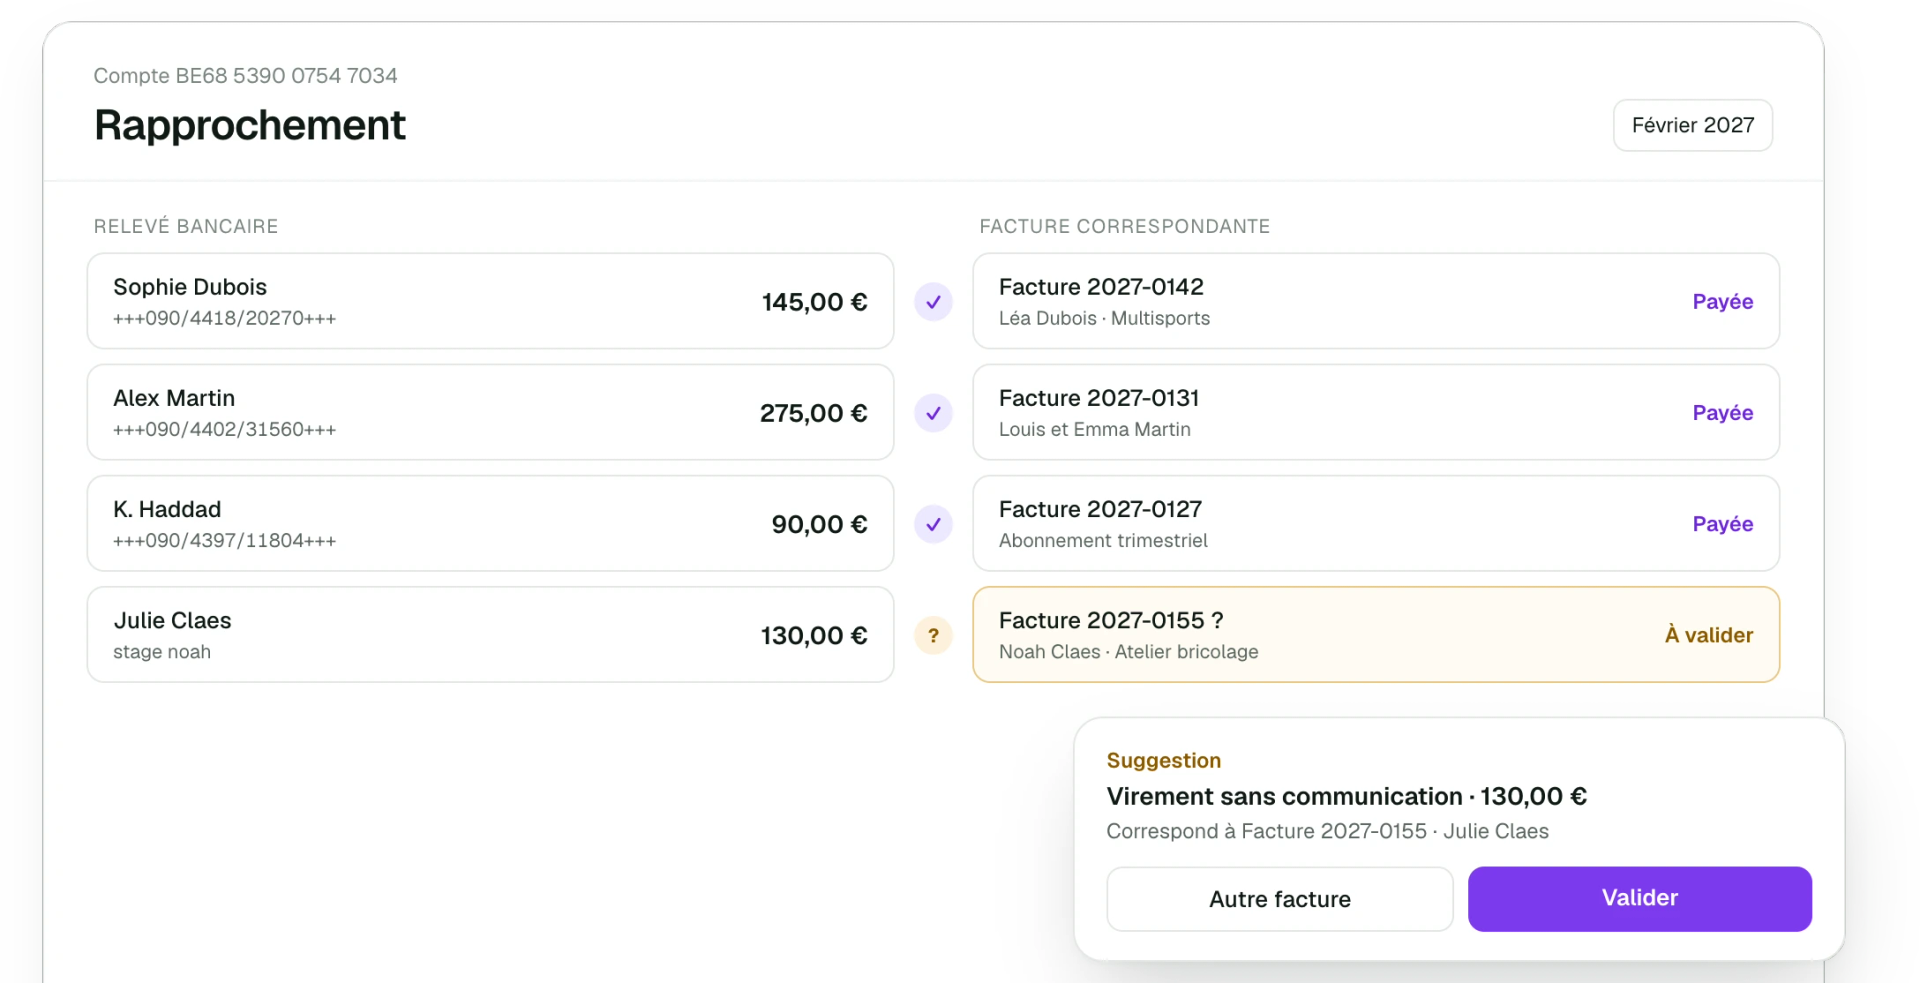Viewport: 1920px width, 983px height.
Task: Click the Payée status of Facture 2027-0131
Action: pyautogui.click(x=1722, y=412)
